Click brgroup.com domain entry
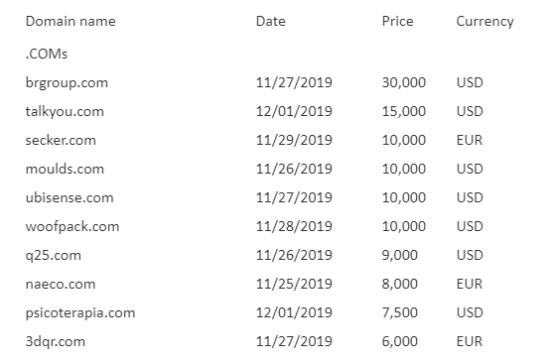Image resolution: width=554 pixels, height=363 pixels. [x=66, y=83]
